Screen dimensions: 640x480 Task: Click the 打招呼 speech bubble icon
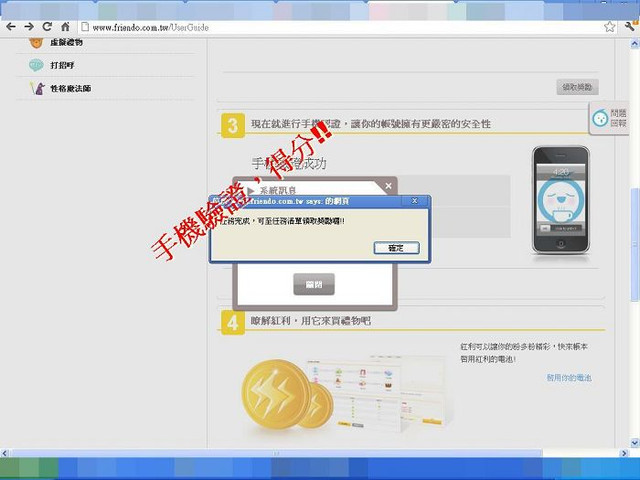pyautogui.click(x=36, y=65)
